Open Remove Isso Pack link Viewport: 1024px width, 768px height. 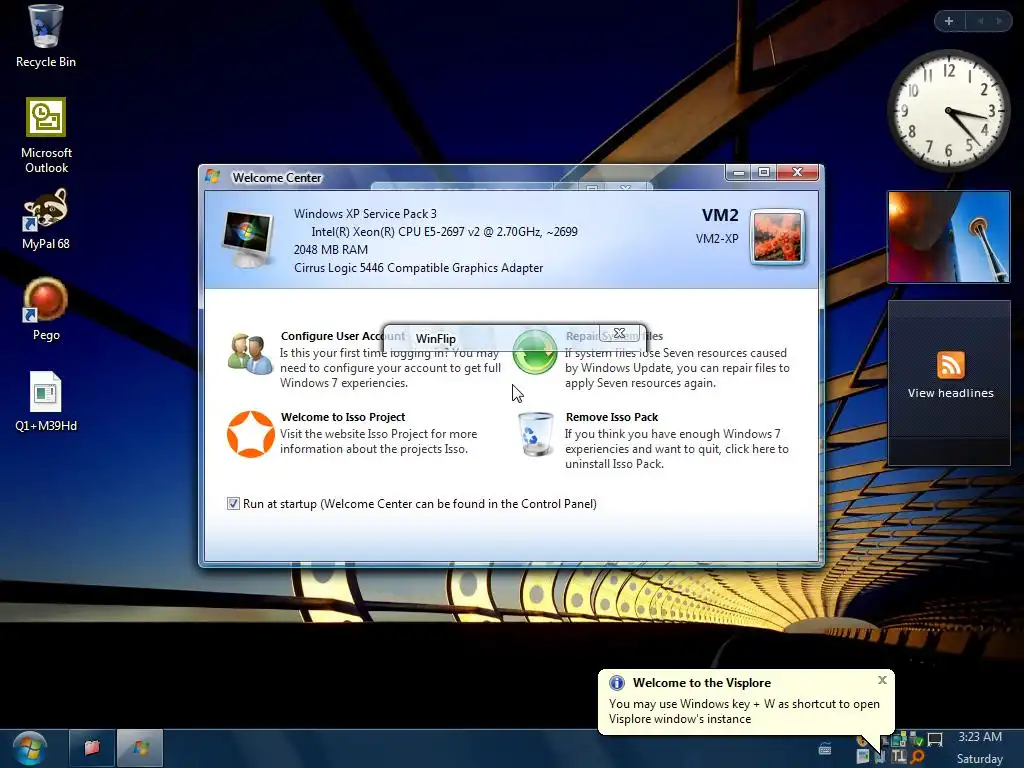point(612,417)
